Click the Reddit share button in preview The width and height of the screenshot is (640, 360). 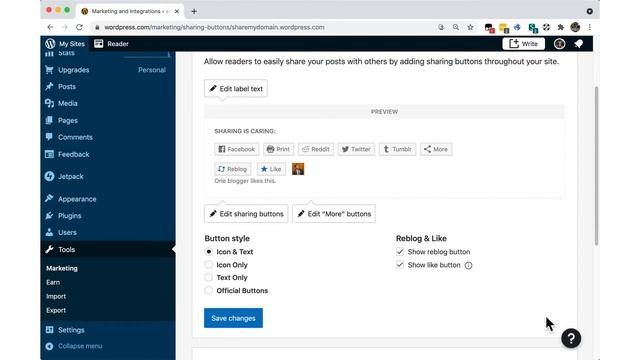[316, 149]
